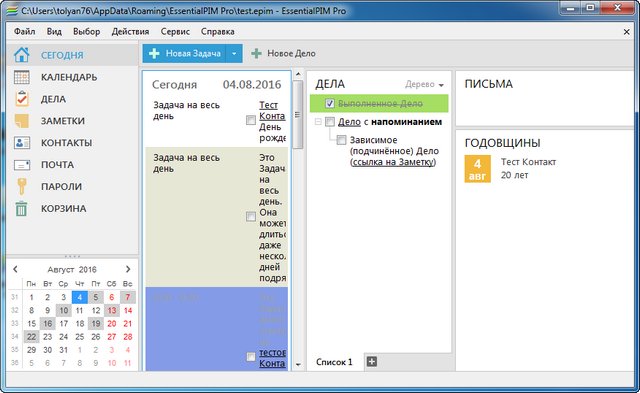Open the Пароли key icon
Image resolution: width=640 pixels, height=393 pixels.
(22, 187)
